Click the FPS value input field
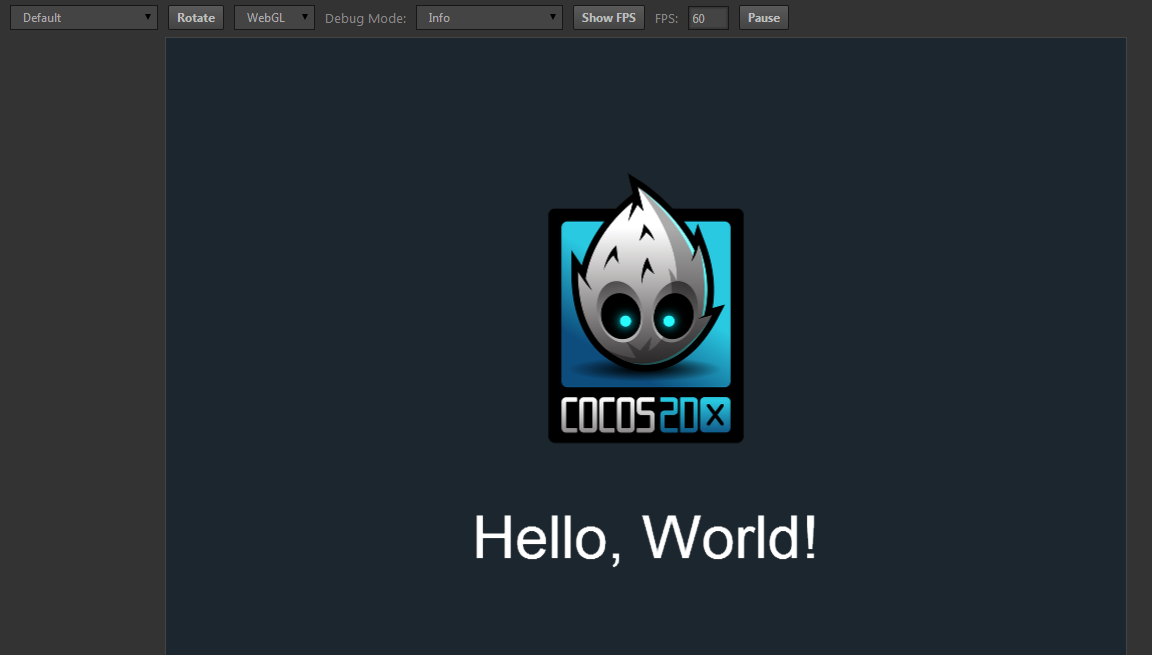The height and width of the screenshot is (655, 1152). [x=708, y=18]
